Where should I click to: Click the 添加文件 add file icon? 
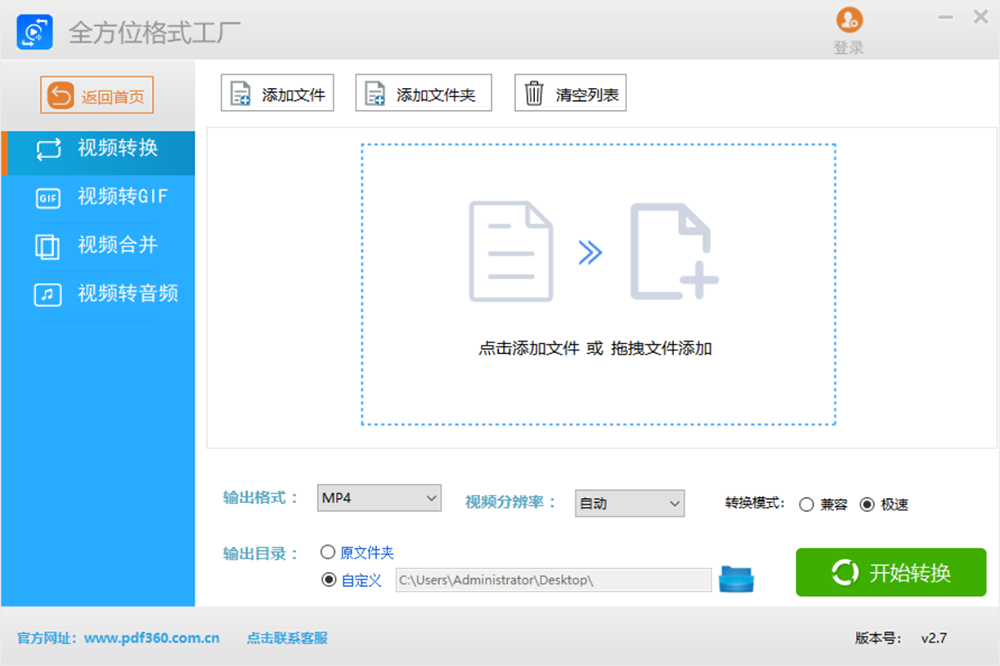tap(240, 92)
